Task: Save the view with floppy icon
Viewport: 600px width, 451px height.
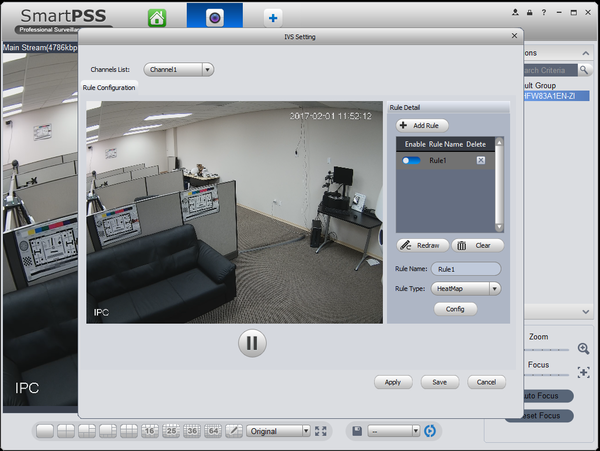Action: point(357,431)
